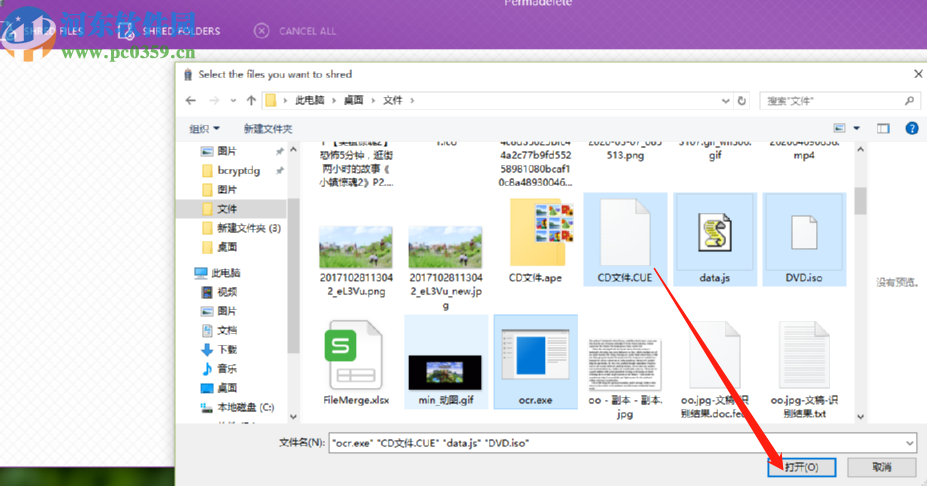This screenshot has width=927, height=486.
Task: Select 20171028113042_eL3Vu_new.jpg thumbnail
Action: point(445,247)
